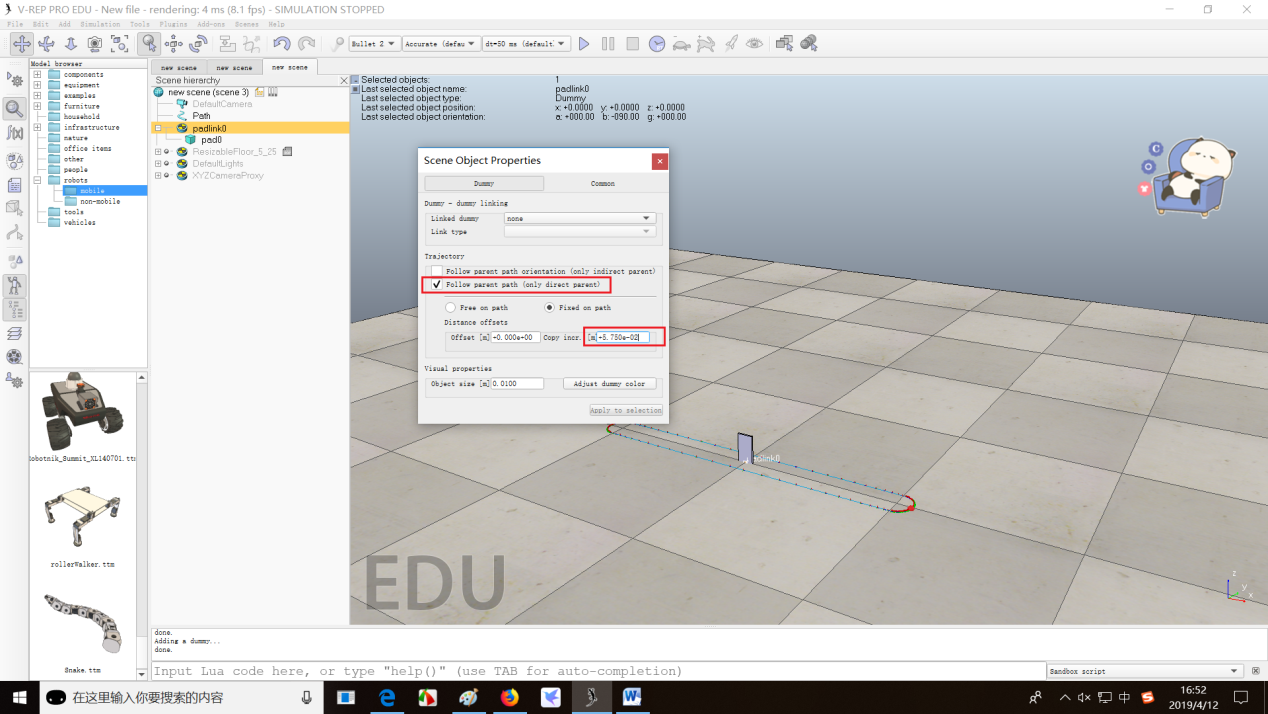The width and height of the screenshot is (1268, 714).
Task: Open the Simulation menu
Action: [x=100, y=24]
